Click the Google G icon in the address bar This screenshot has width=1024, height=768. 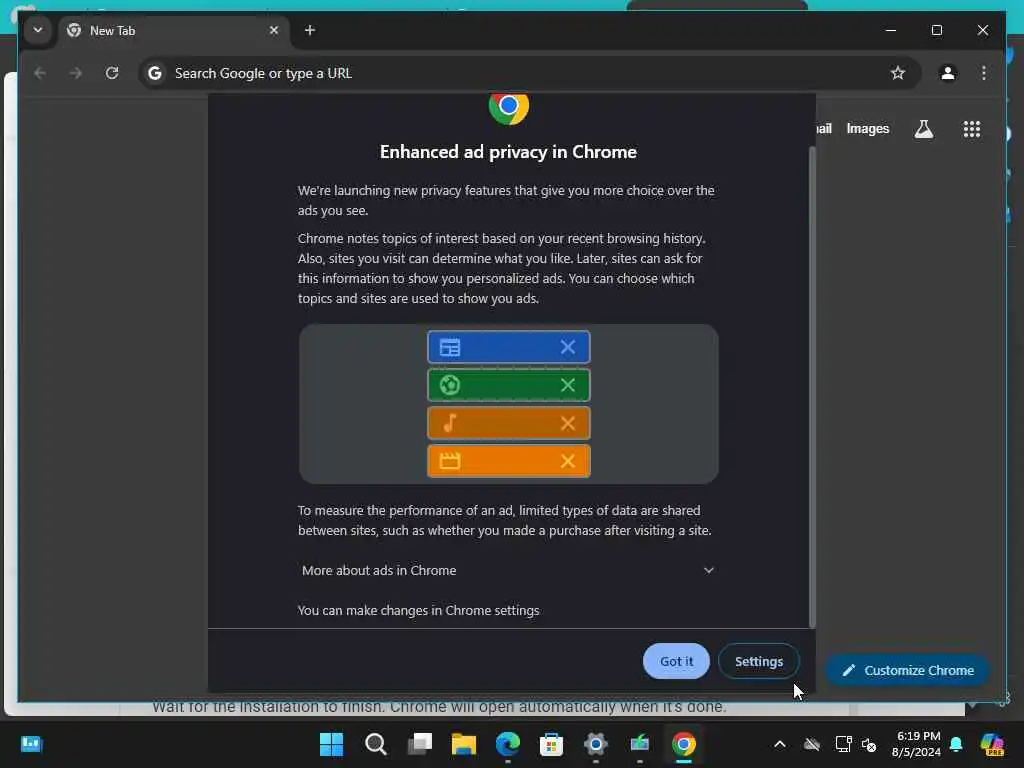point(155,73)
